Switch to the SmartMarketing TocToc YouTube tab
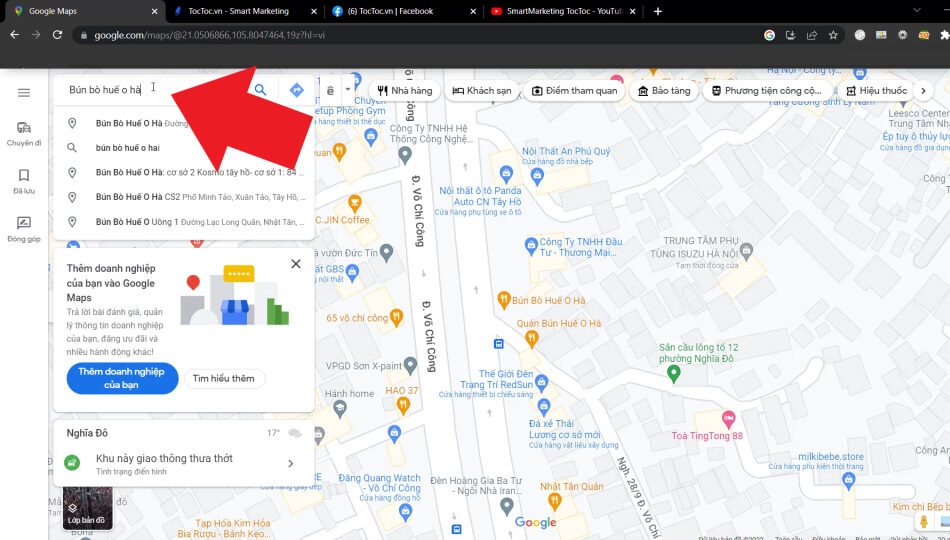The height and width of the screenshot is (540, 950). 563,11
